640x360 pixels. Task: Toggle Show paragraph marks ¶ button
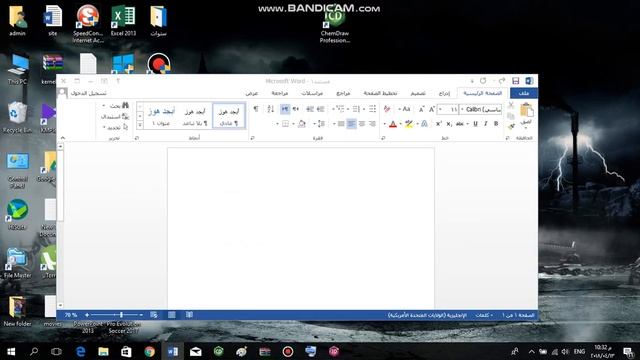click(256, 109)
